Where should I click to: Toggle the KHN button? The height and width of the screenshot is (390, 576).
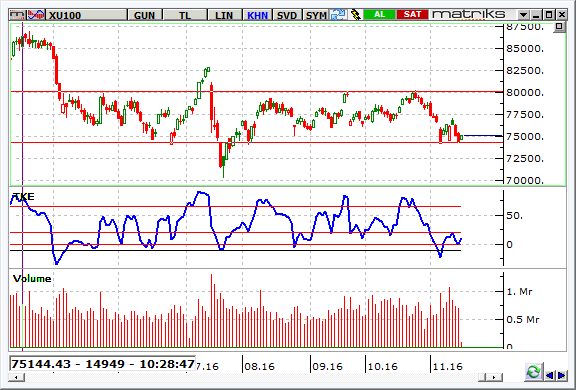tap(257, 15)
